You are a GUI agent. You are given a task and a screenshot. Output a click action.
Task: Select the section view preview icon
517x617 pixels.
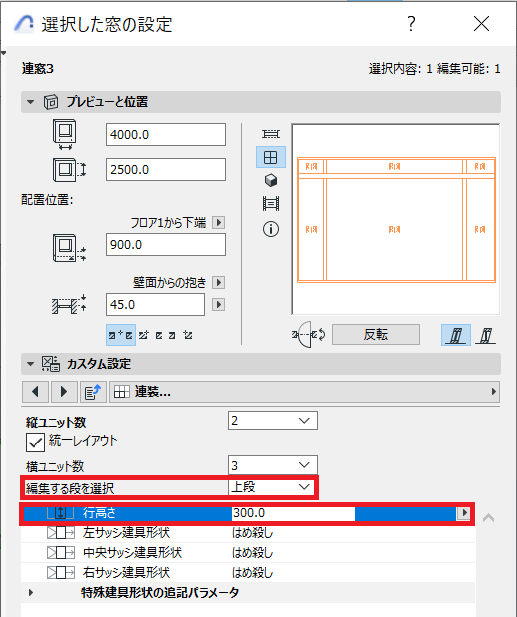pyautogui.click(x=271, y=204)
